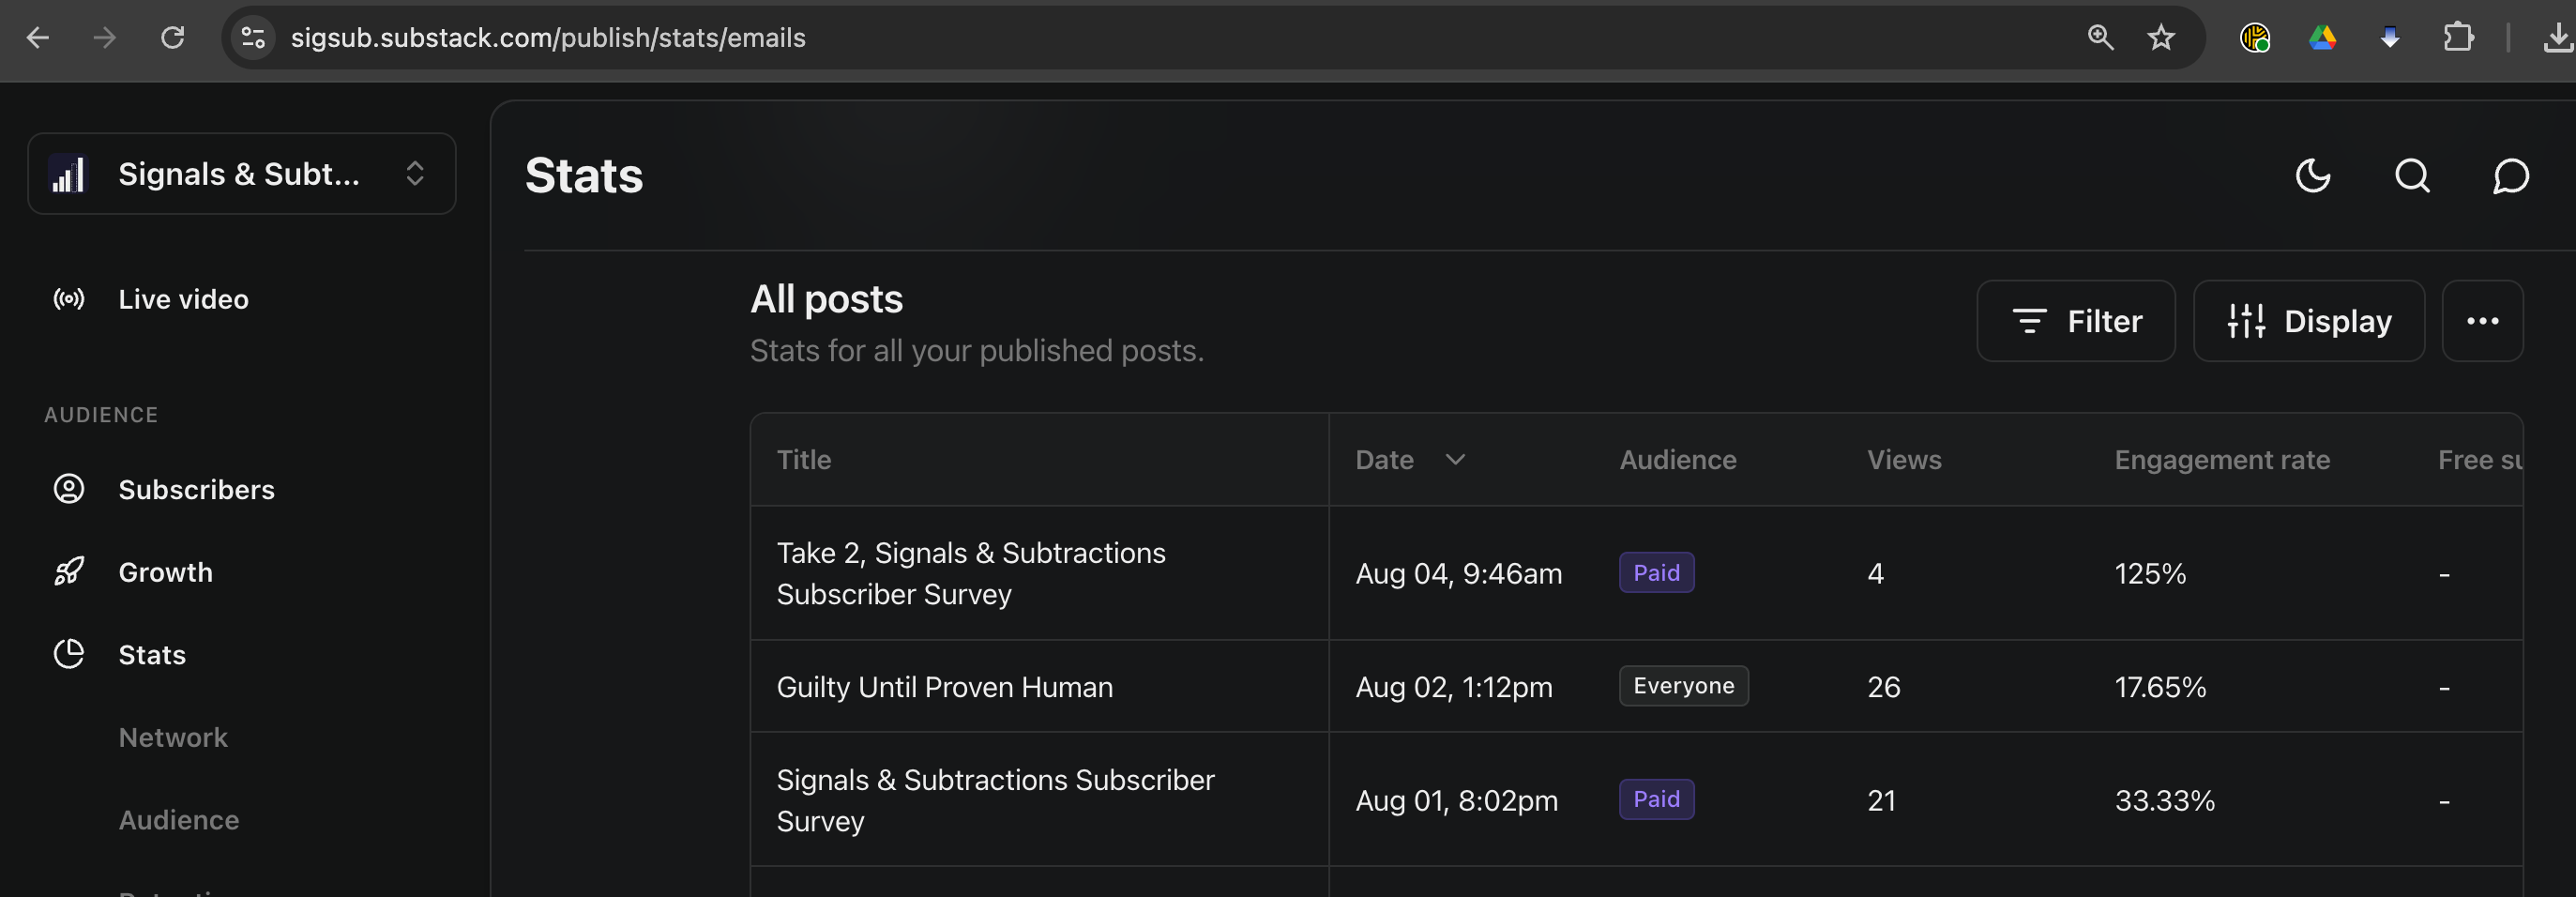The image size is (2576, 897).
Task: Click the 'Free su' truncated column header
Action: (x=2480, y=460)
